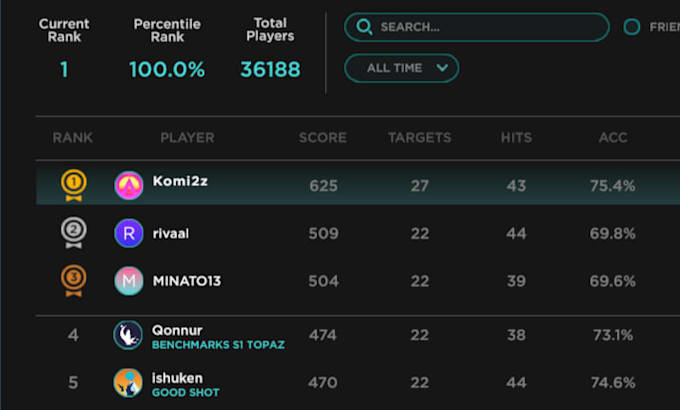Image resolution: width=680 pixels, height=410 pixels.
Task: Open rivaal's player name link
Action: click(x=170, y=233)
